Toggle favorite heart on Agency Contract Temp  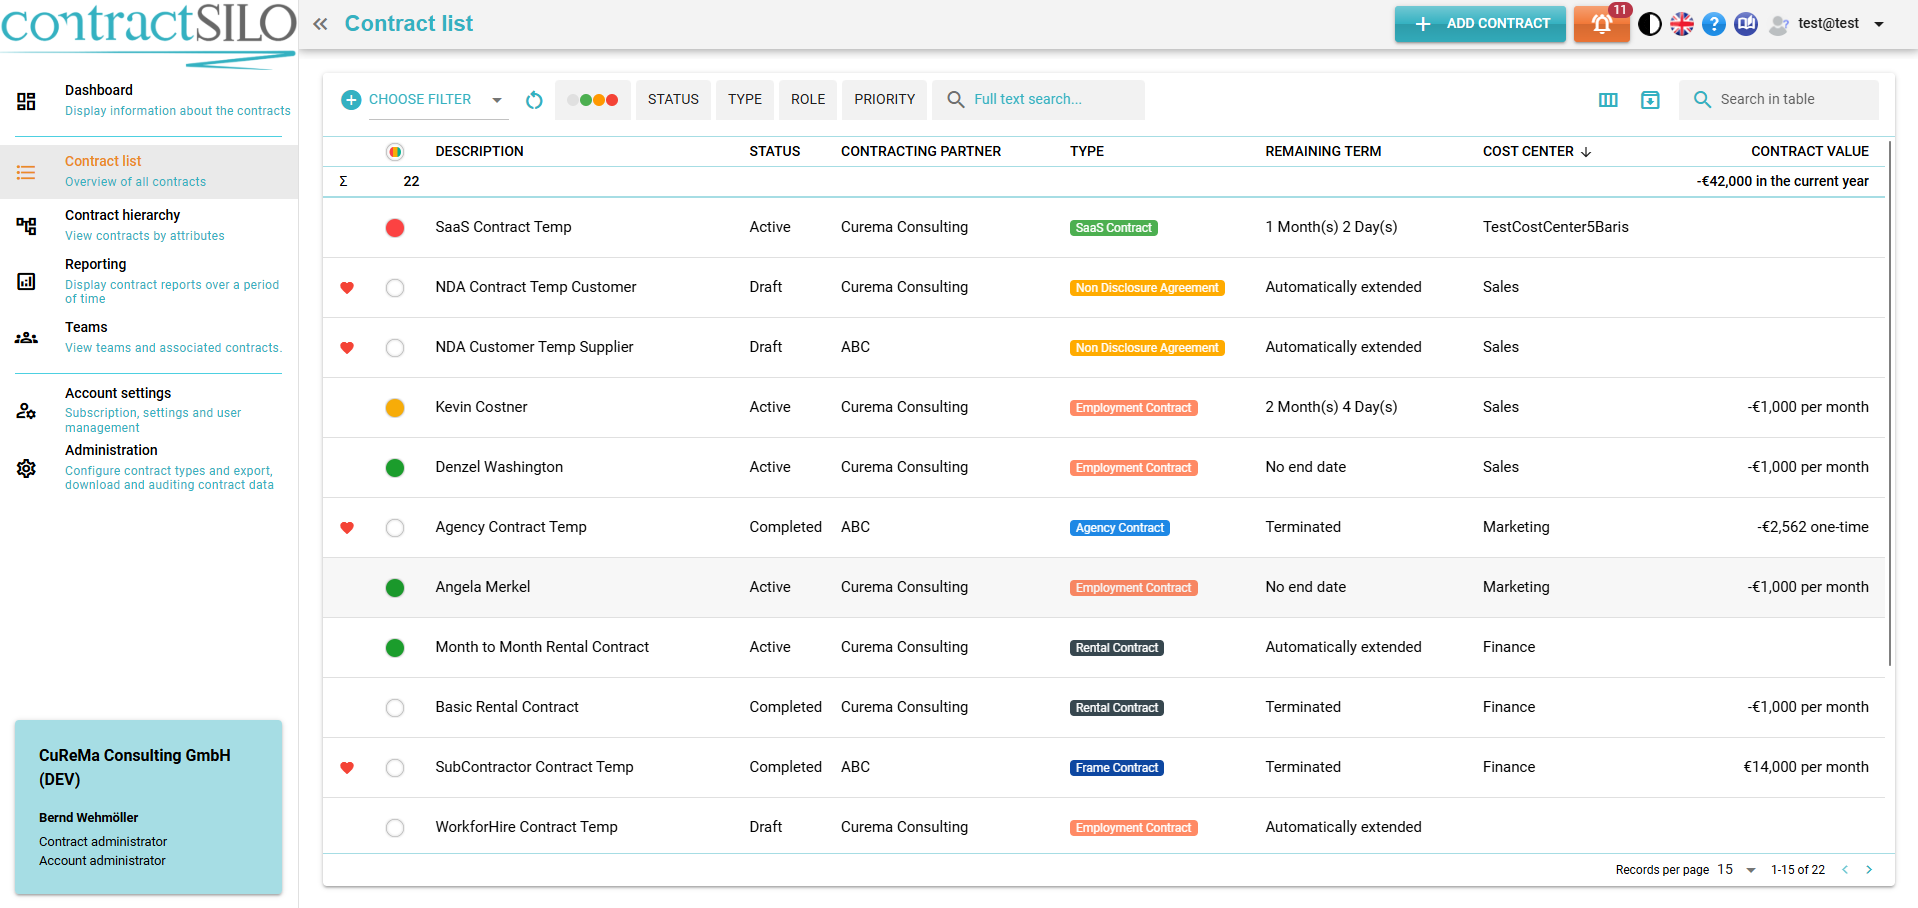(x=347, y=528)
